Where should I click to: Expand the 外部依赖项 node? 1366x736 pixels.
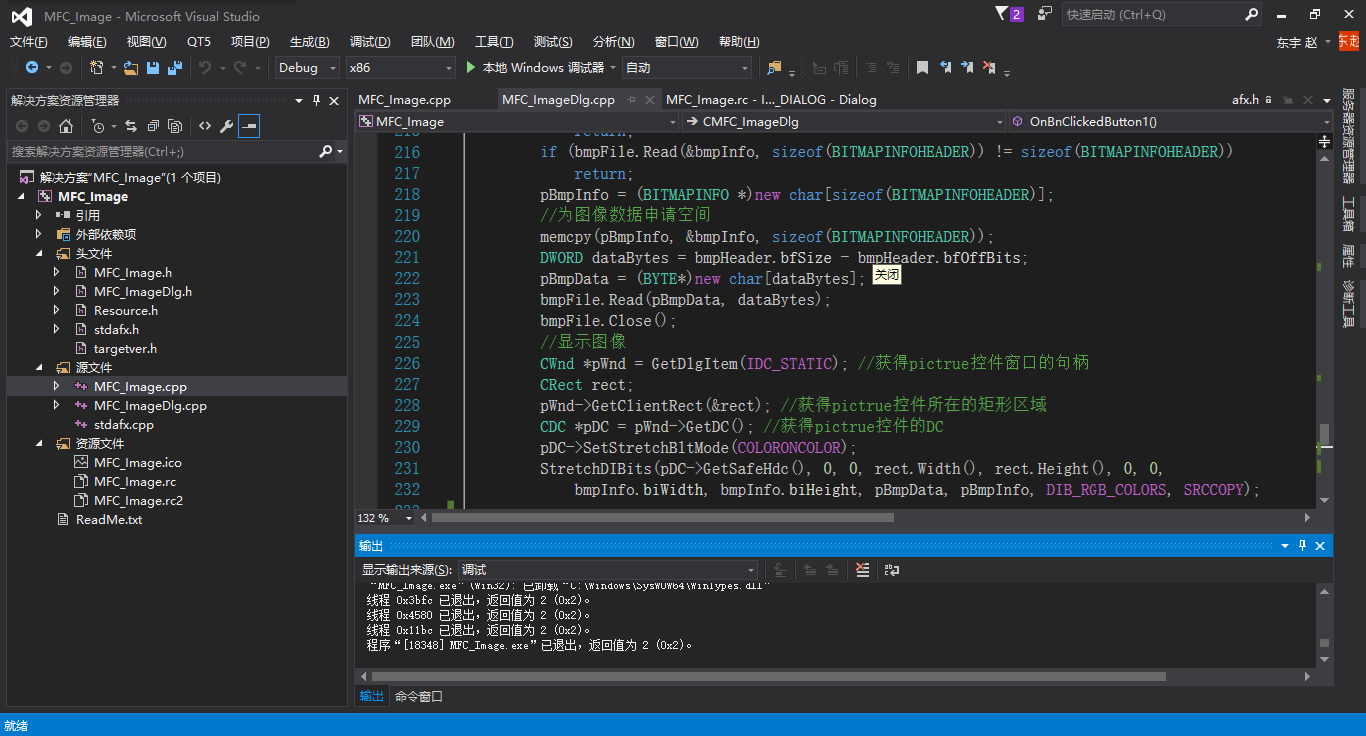(40, 234)
